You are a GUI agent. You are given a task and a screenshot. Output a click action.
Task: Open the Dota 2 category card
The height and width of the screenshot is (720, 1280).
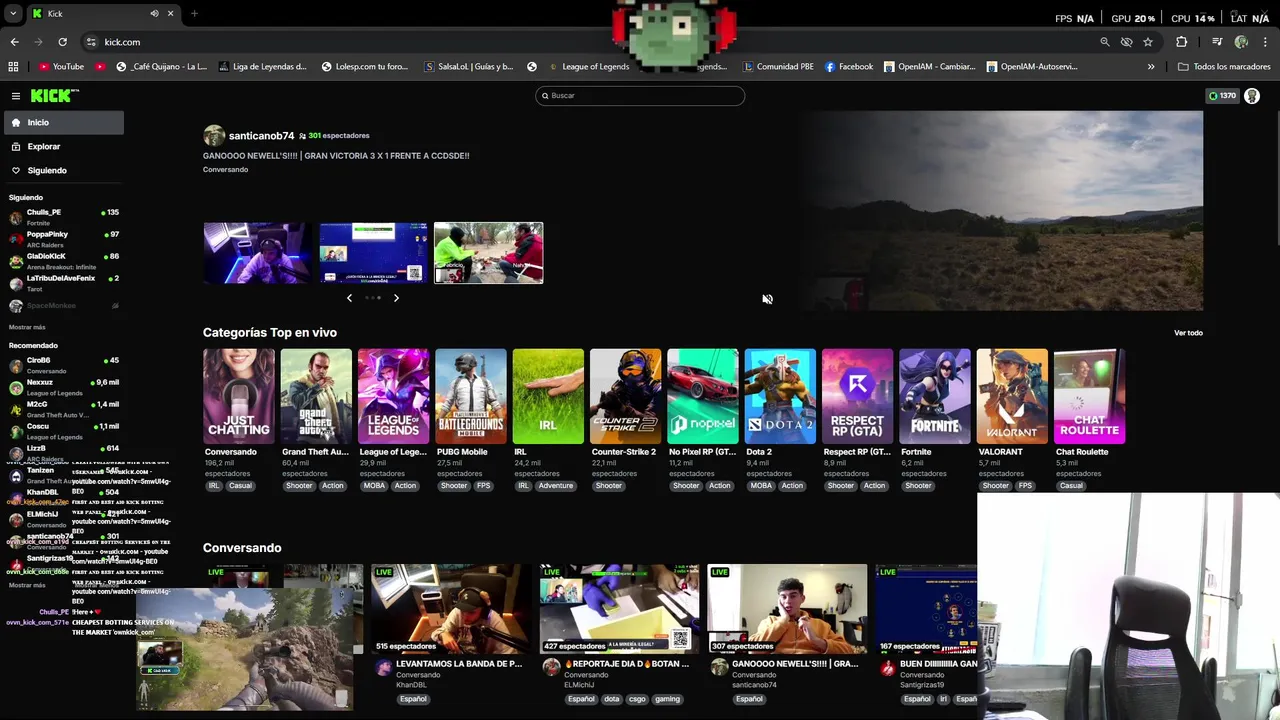tap(780, 396)
